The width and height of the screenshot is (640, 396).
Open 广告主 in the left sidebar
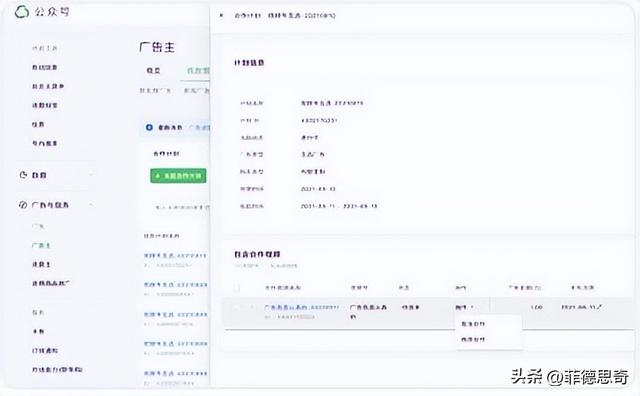point(41,245)
